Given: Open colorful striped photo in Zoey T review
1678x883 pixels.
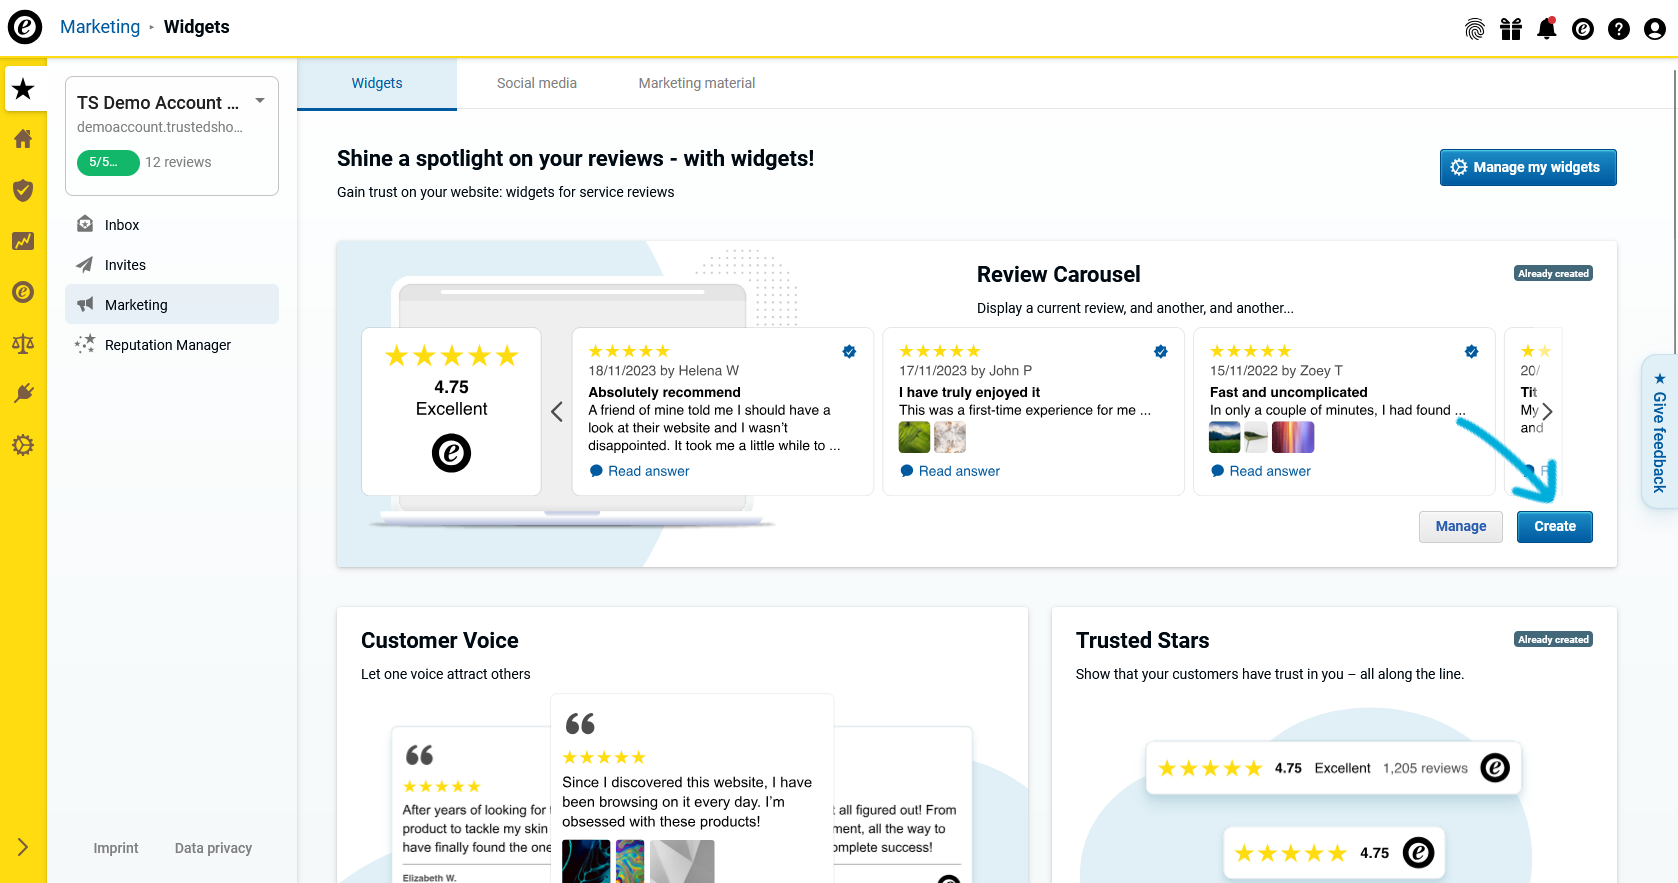Looking at the screenshot, I should tap(1293, 437).
